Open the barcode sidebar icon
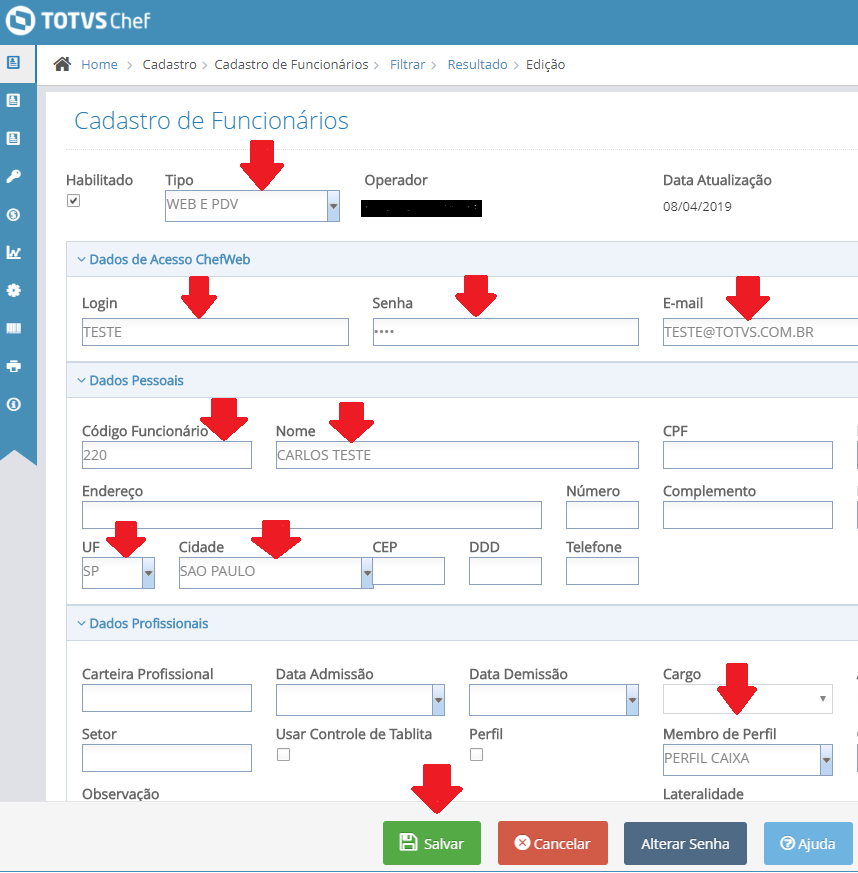 [x=14, y=328]
